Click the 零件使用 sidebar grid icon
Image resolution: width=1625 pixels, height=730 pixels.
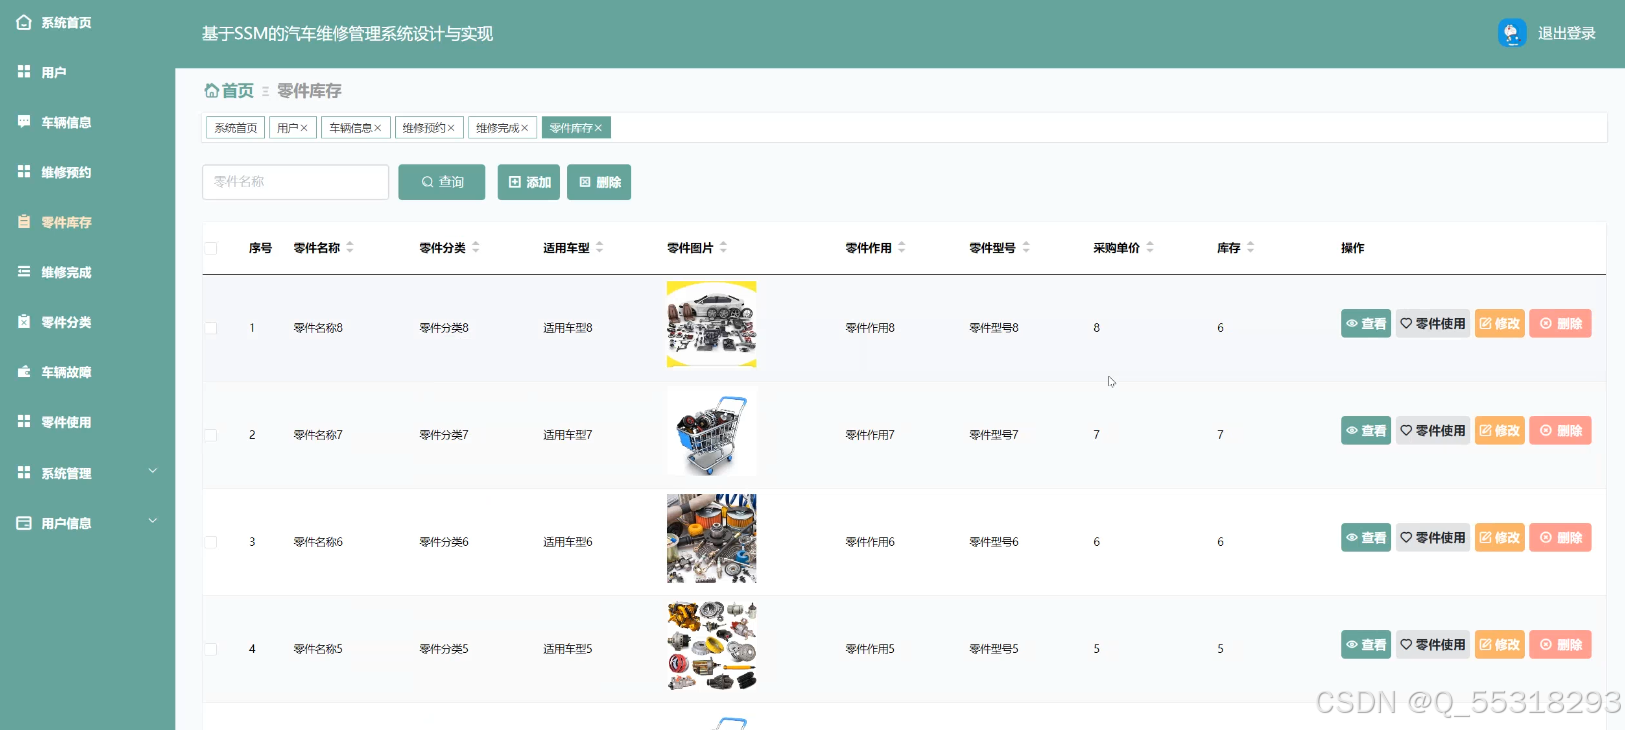click(x=24, y=422)
